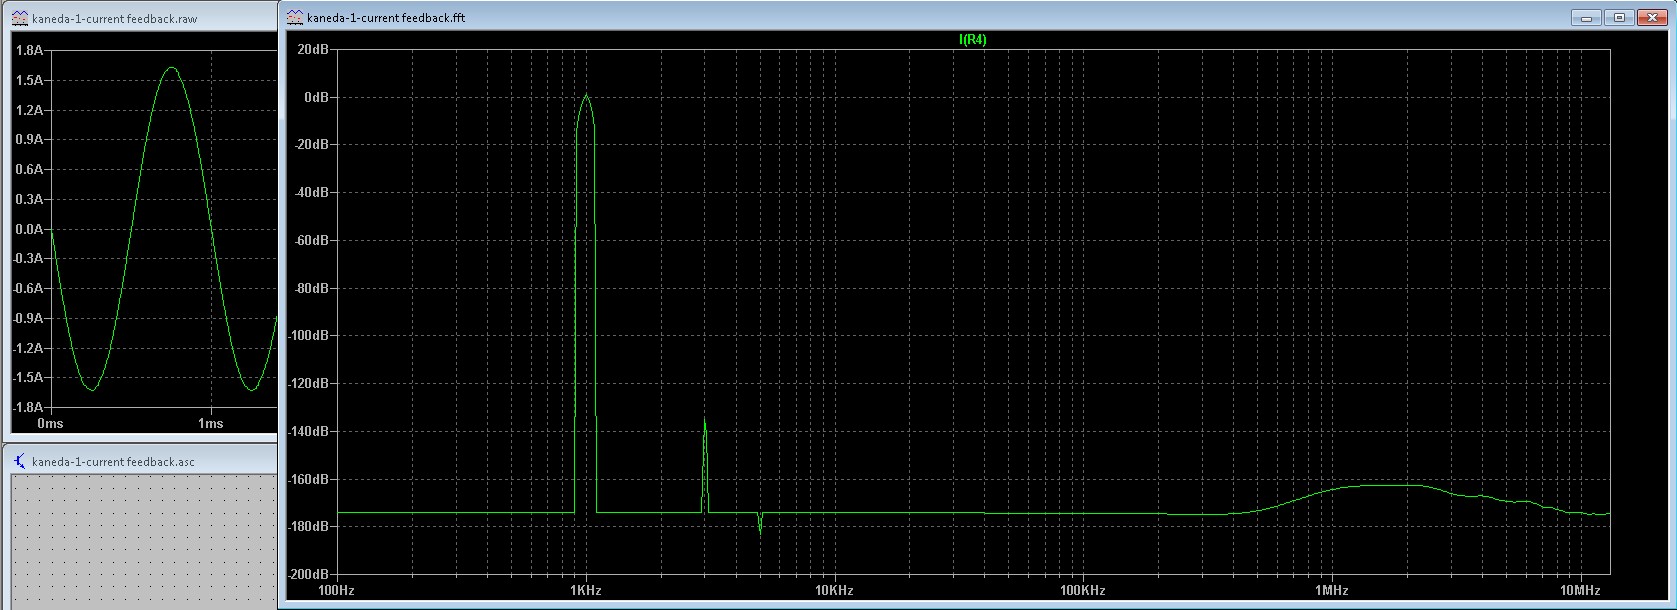Click the -100dB vertical axis label
The image size is (1677, 610).
[309, 335]
